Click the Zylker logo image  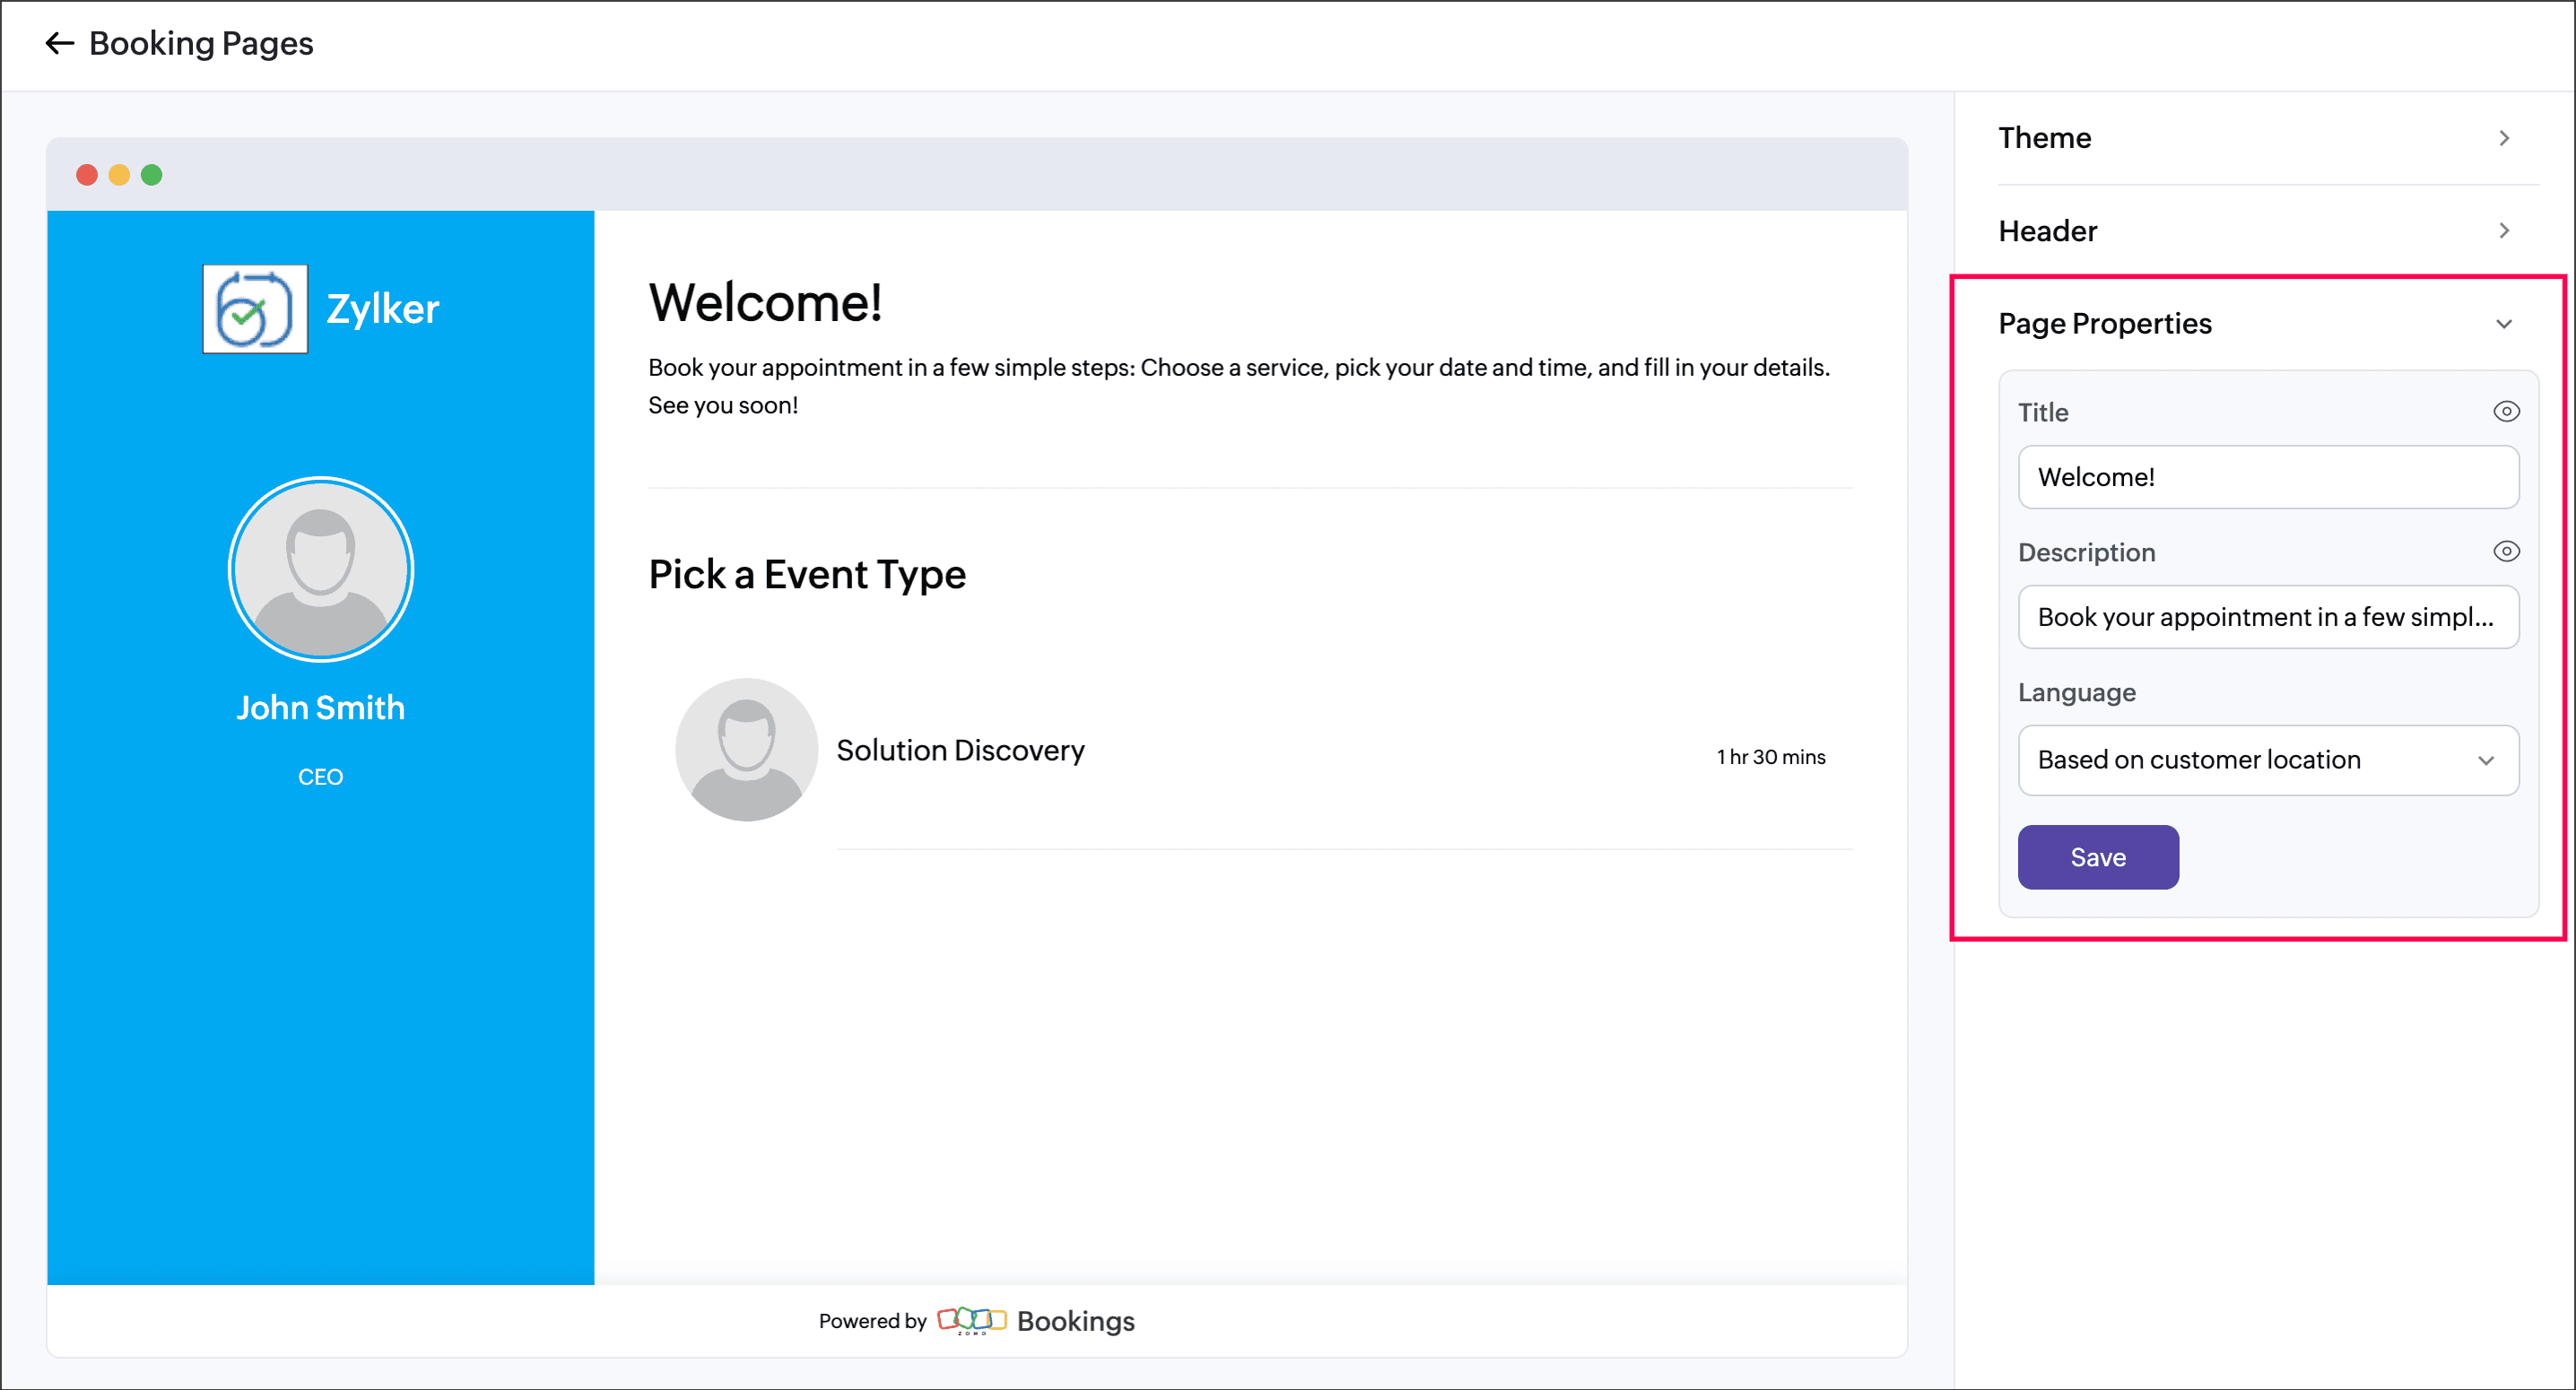tap(255, 309)
